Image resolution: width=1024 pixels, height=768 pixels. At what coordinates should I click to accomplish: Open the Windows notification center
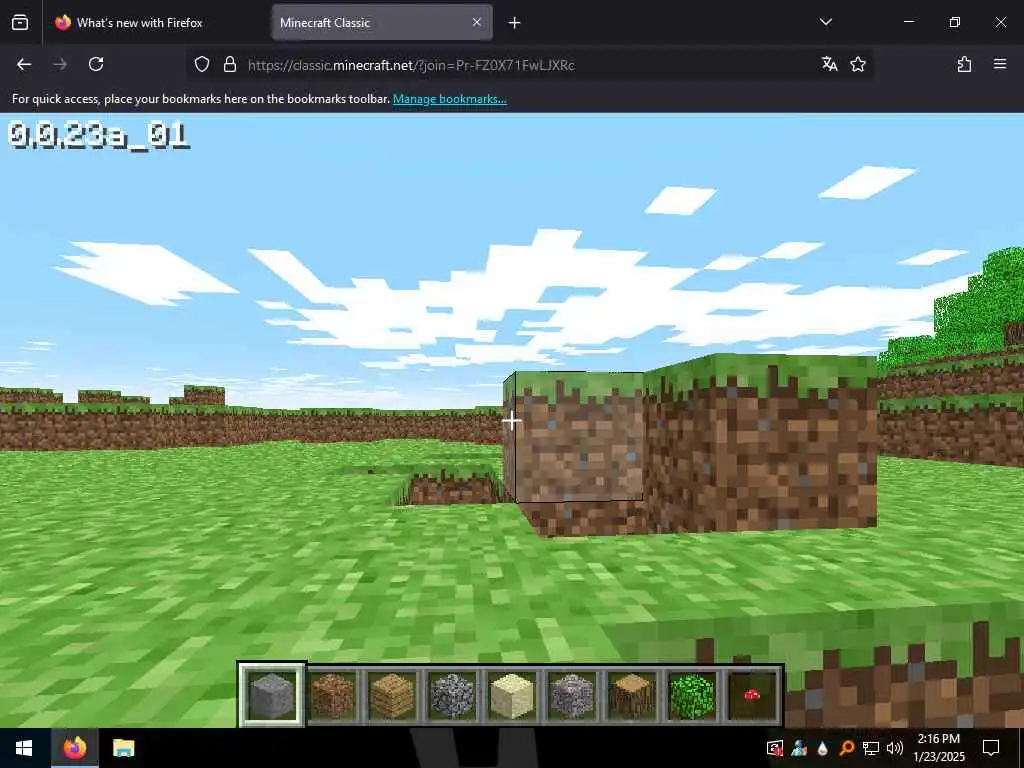coord(991,748)
